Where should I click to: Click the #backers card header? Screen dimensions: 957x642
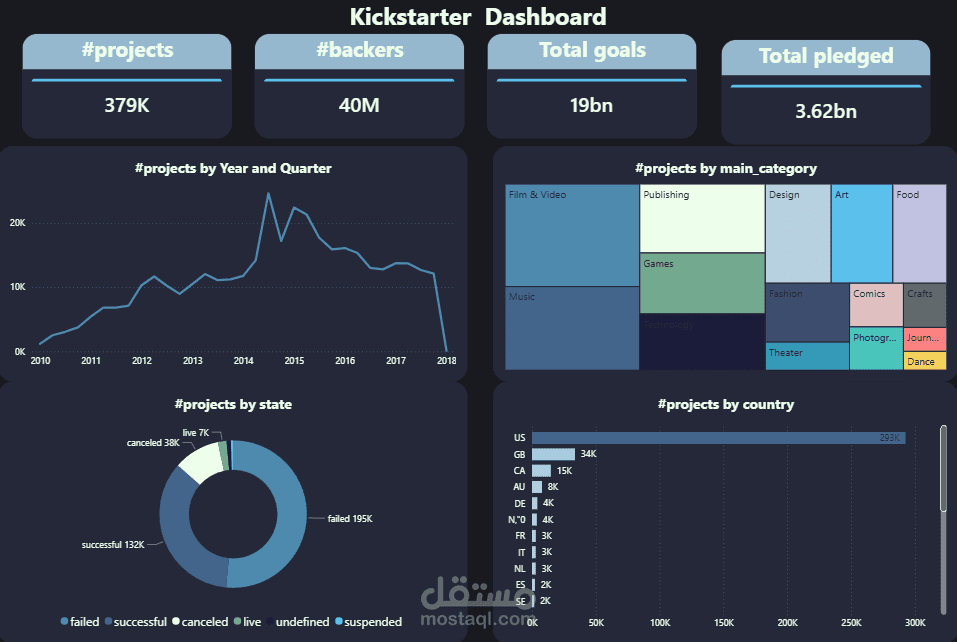359,51
